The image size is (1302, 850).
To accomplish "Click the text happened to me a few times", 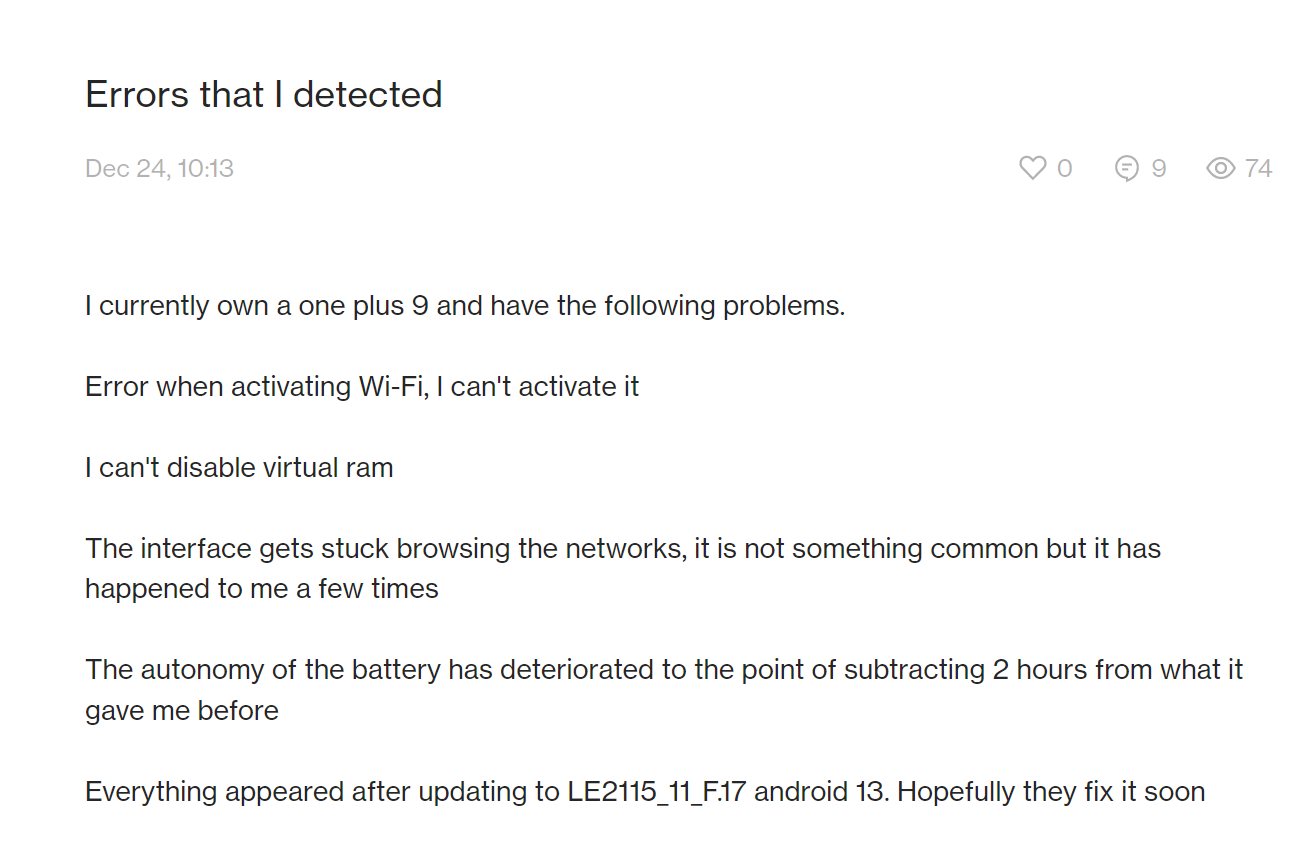I will (262, 588).
